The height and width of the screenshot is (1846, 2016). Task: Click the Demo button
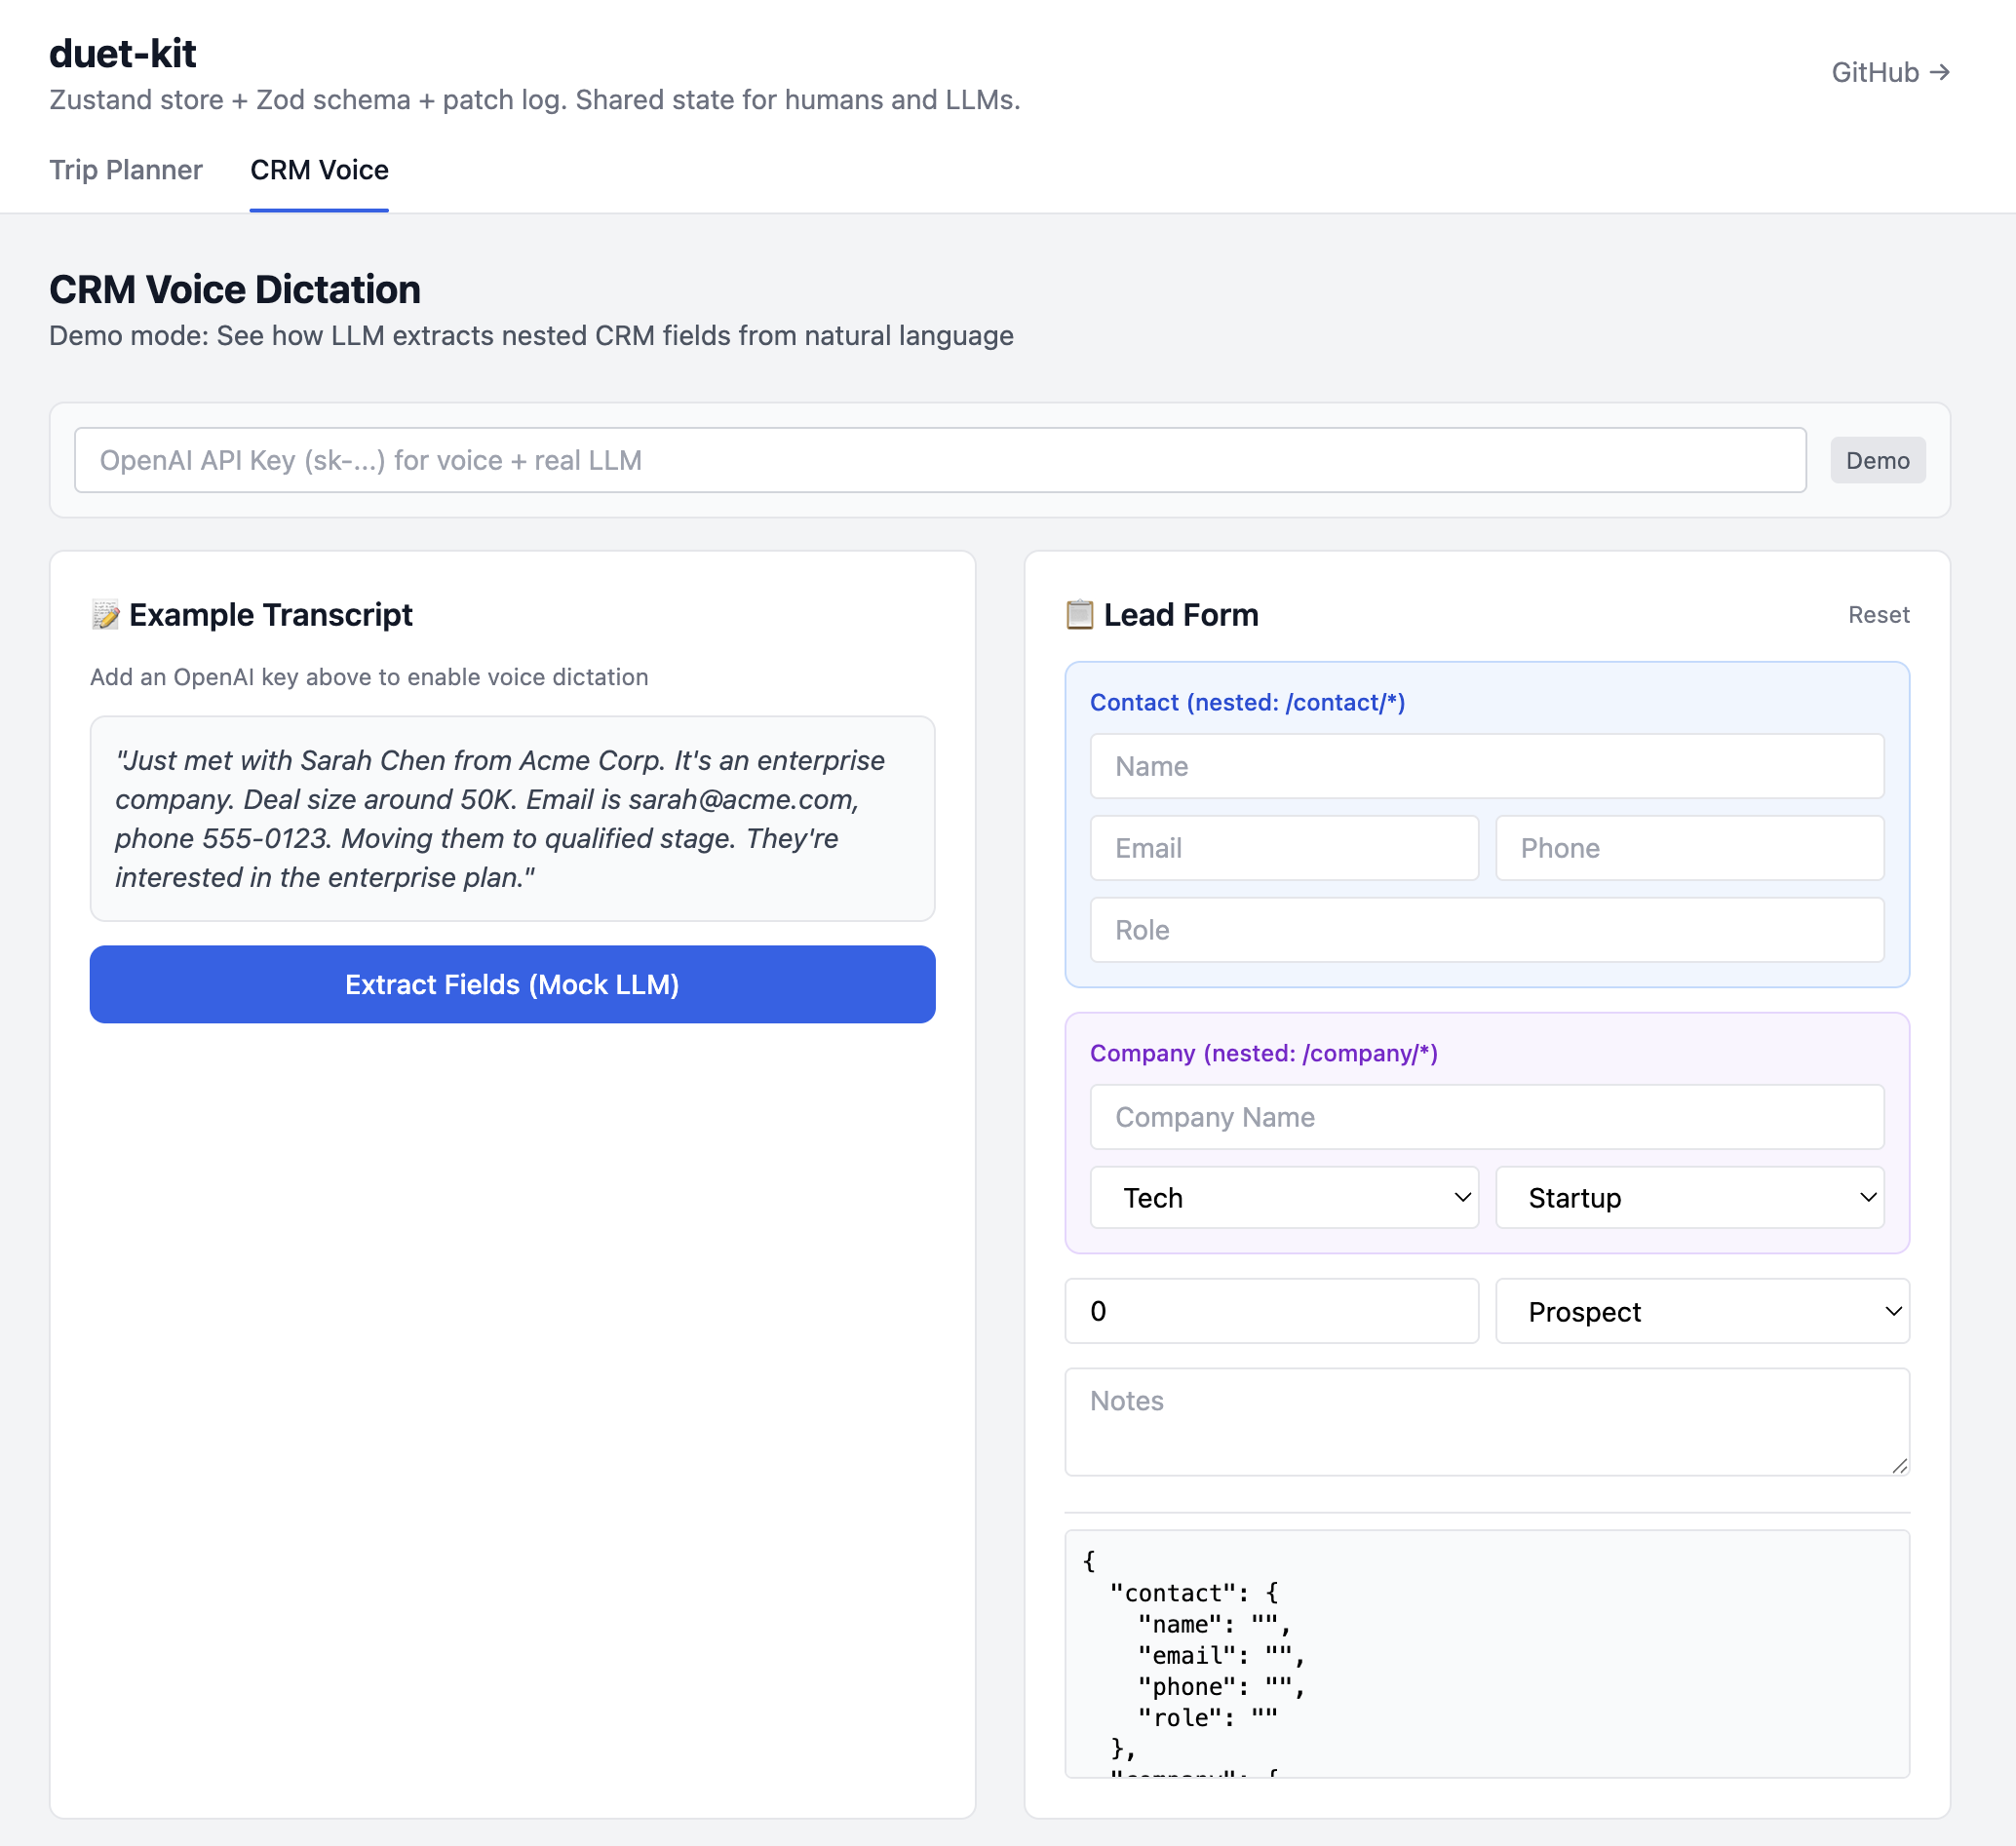1878,460
